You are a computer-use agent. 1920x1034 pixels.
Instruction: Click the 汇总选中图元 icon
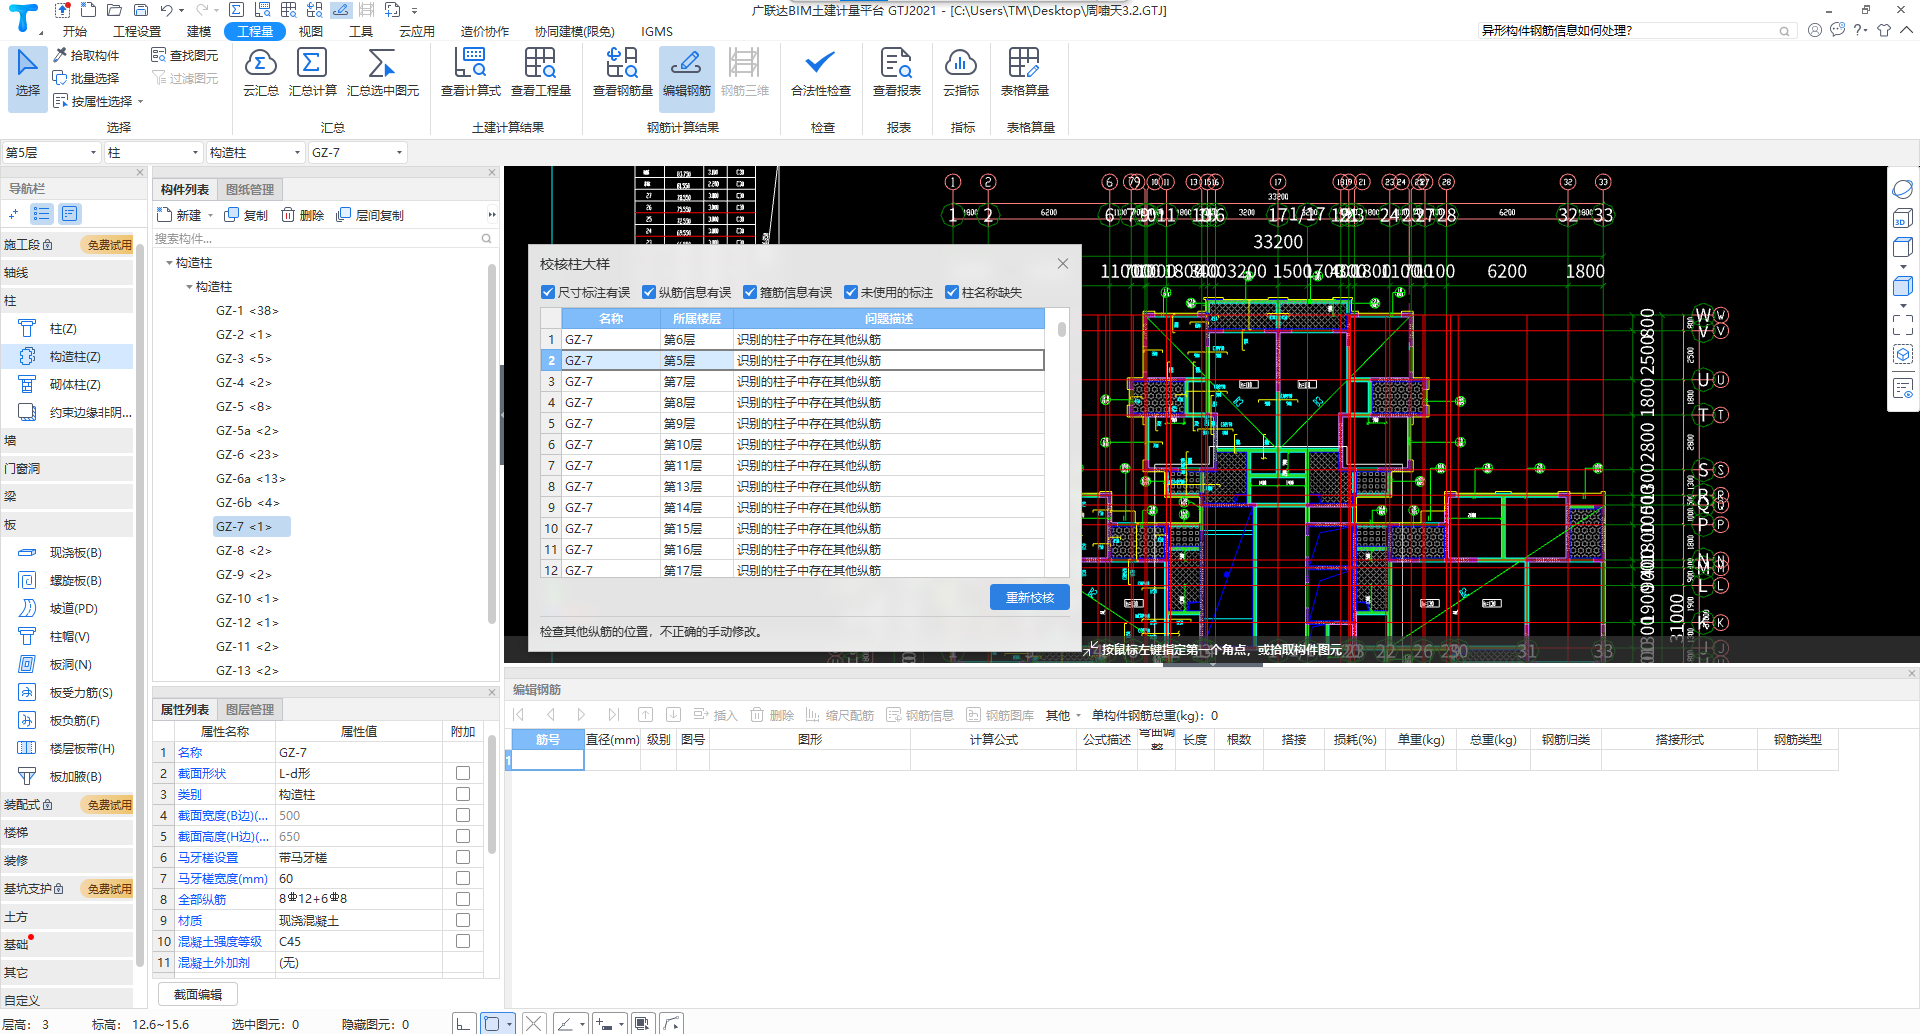pyautogui.click(x=382, y=72)
